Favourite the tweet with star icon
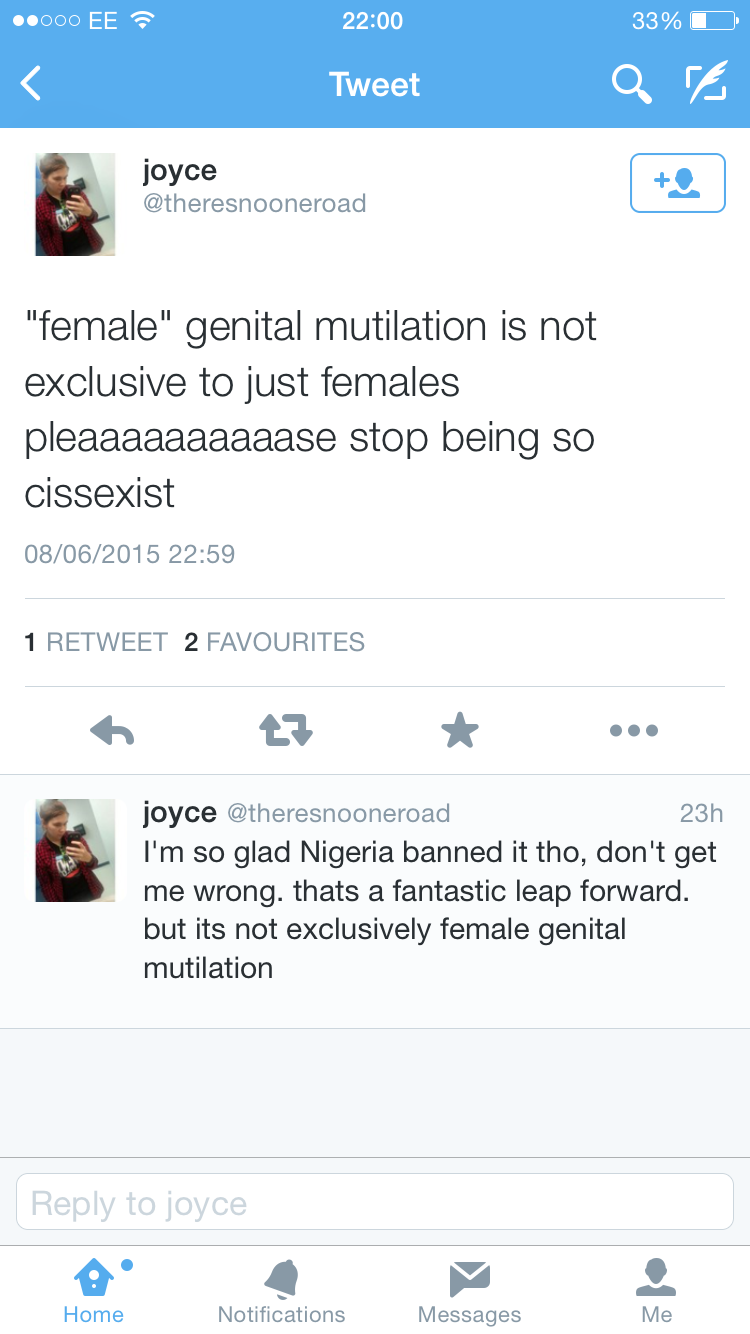 (x=460, y=731)
